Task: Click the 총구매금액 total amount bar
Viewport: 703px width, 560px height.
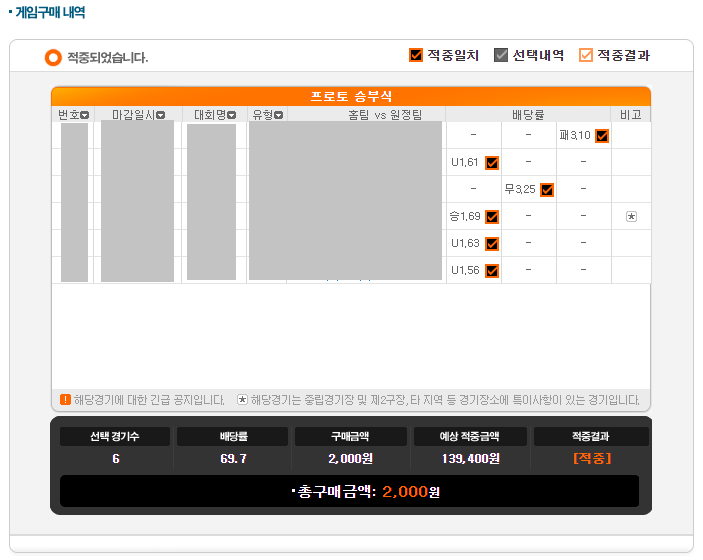Action: 349,492
